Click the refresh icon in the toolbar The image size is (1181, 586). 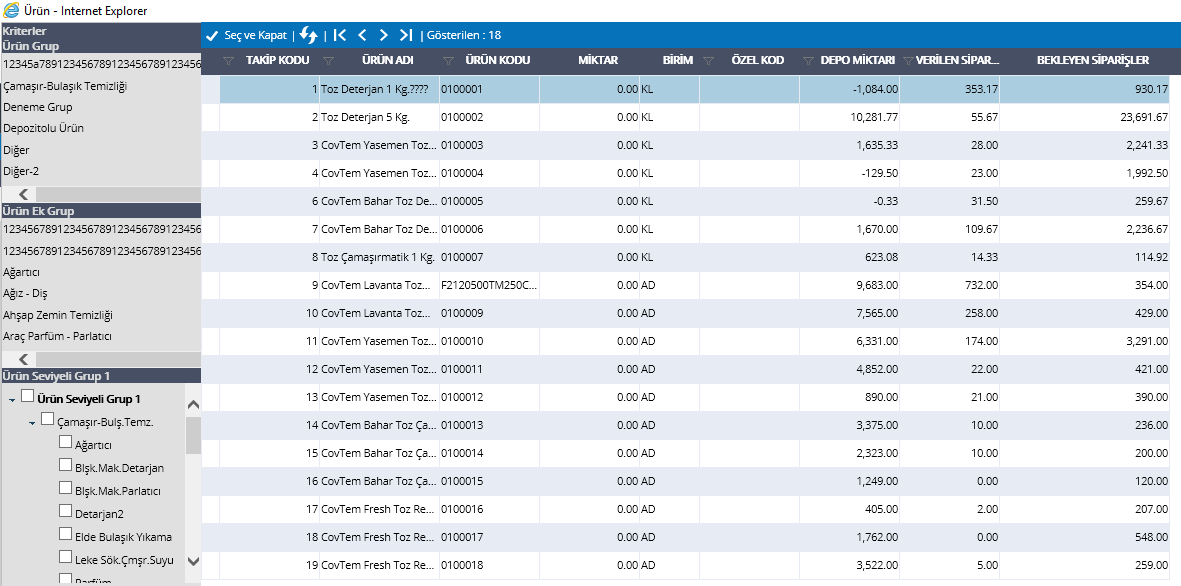click(x=308, y=35)
